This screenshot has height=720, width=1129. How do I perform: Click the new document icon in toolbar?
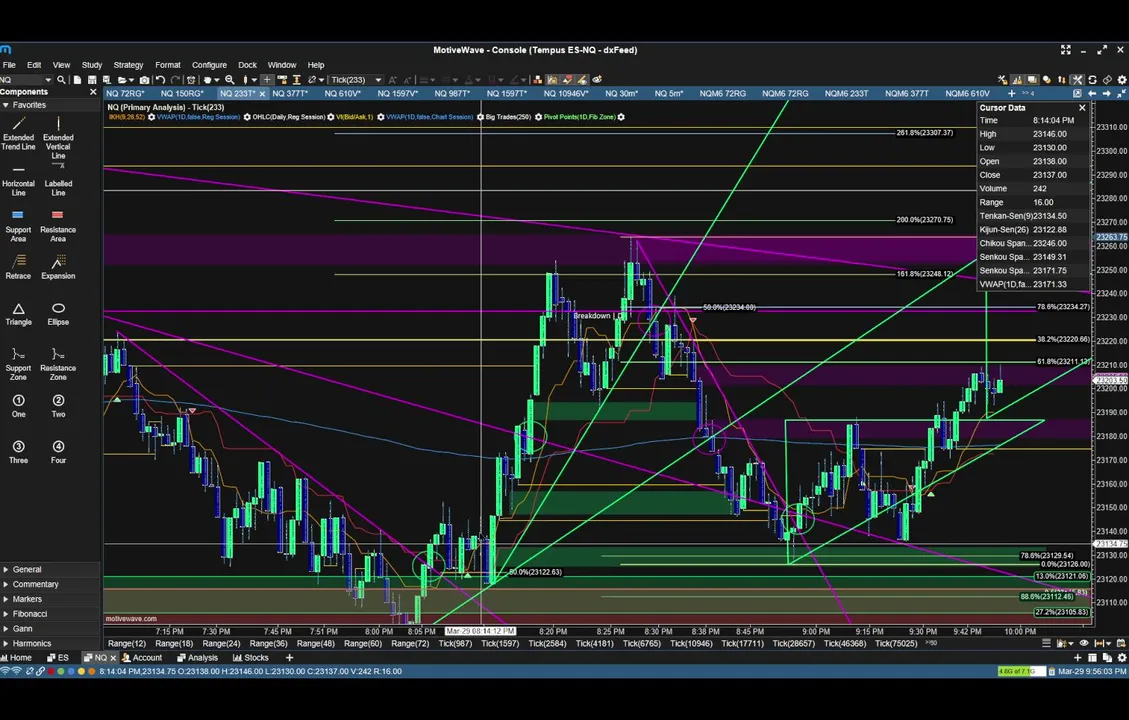click(x=77, y=80)
